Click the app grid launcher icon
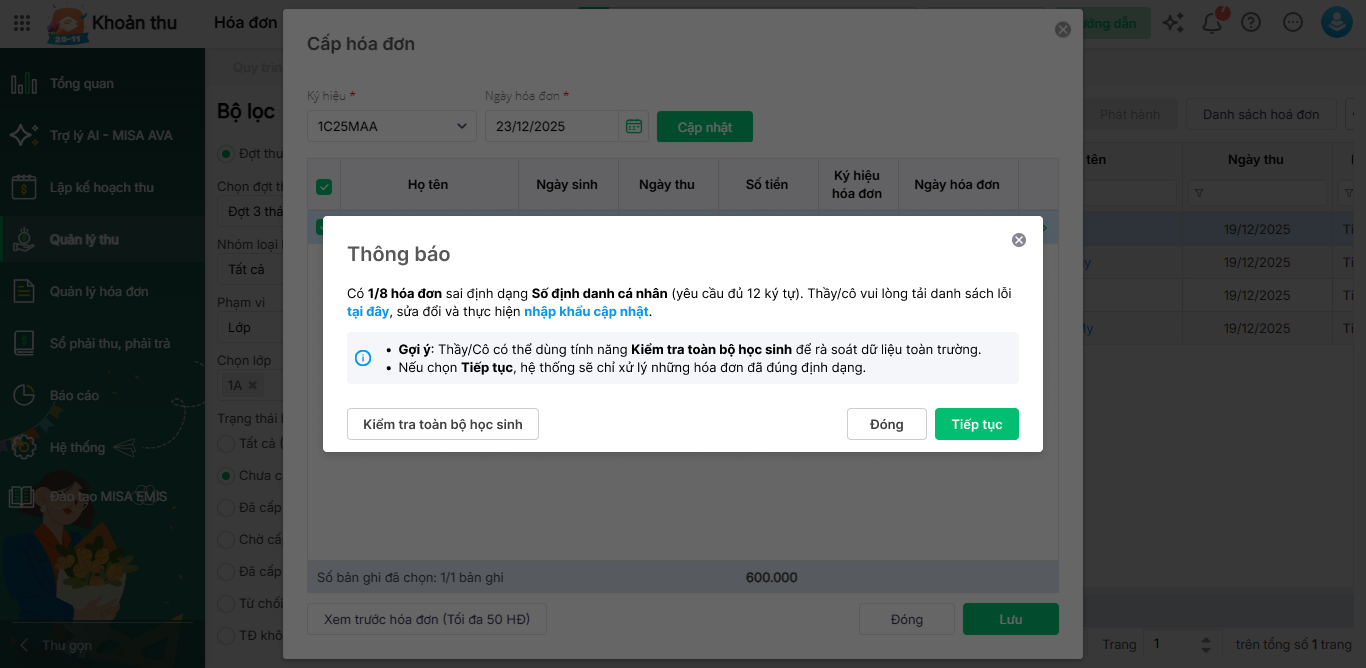 pyautogui.click(x=23, y=23)
